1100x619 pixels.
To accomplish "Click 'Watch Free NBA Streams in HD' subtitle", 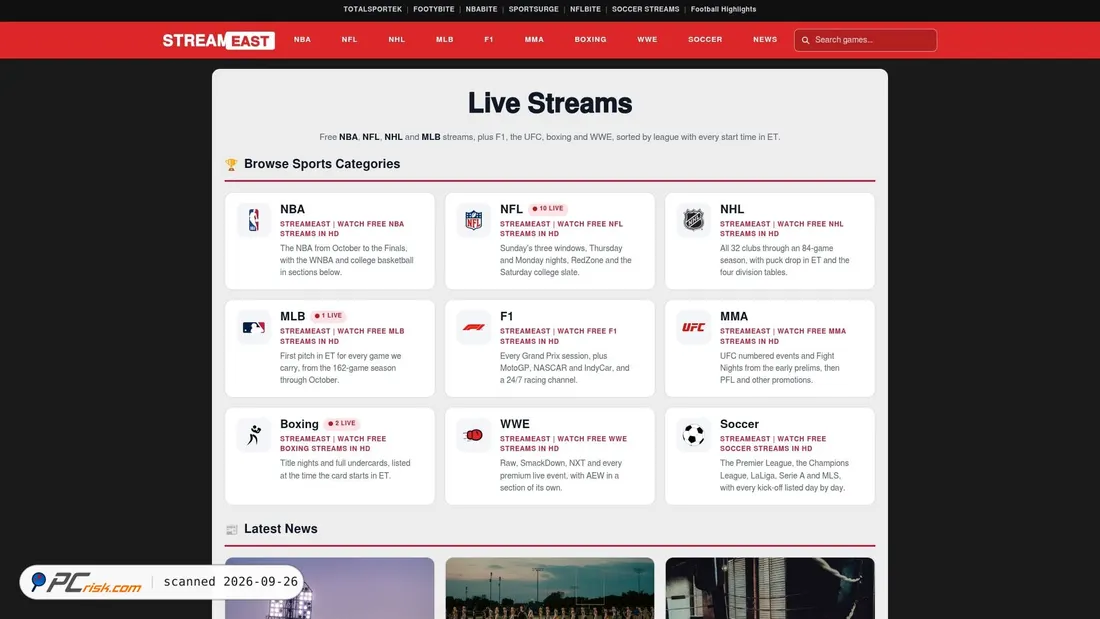I will [x=342, y=229].
